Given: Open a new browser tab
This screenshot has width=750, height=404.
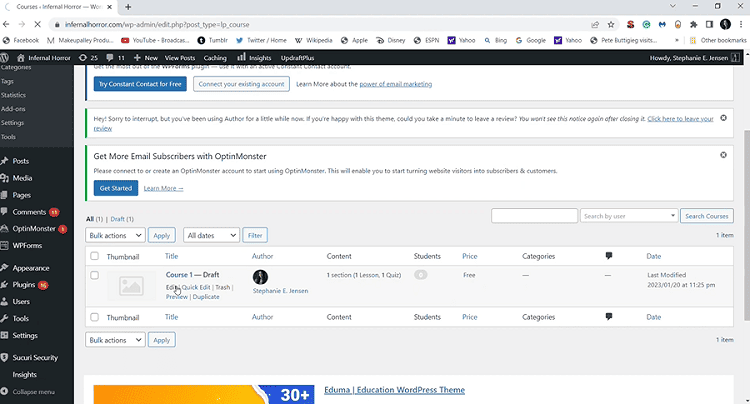Looking at the screenshot, I should (128, 7).
